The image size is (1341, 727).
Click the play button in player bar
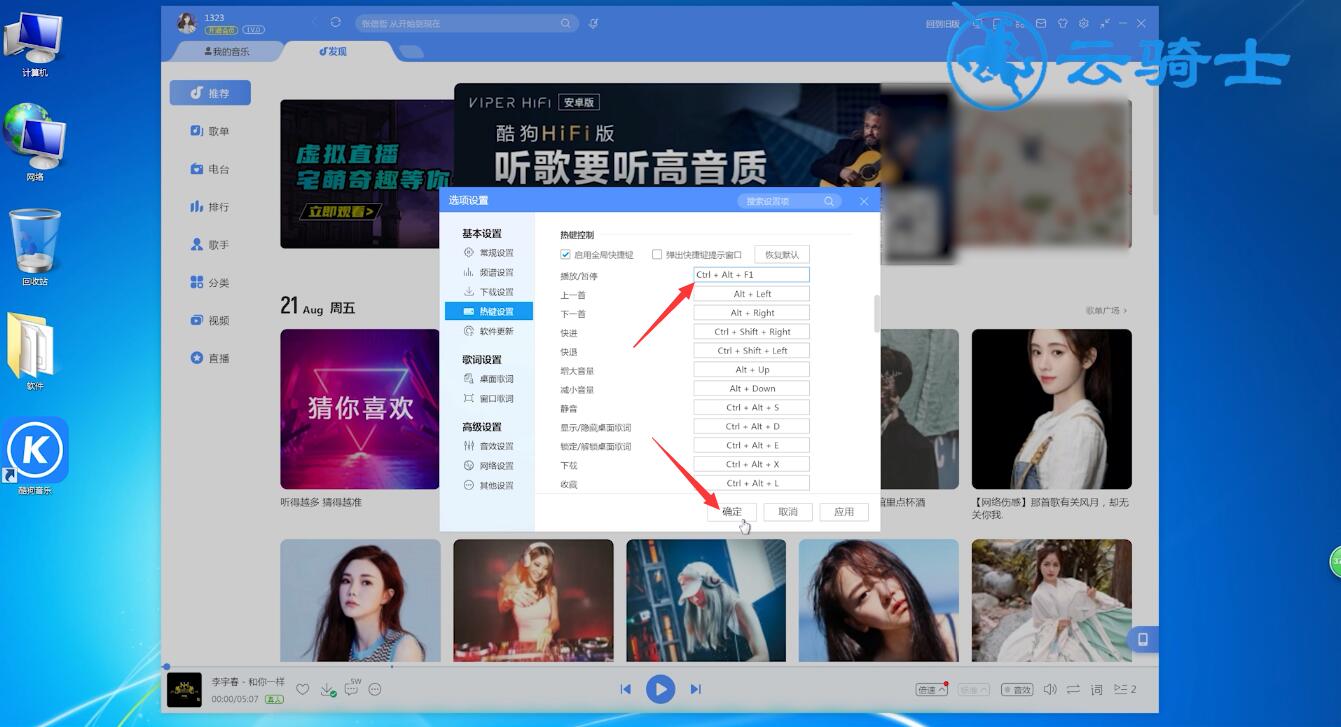660,689
